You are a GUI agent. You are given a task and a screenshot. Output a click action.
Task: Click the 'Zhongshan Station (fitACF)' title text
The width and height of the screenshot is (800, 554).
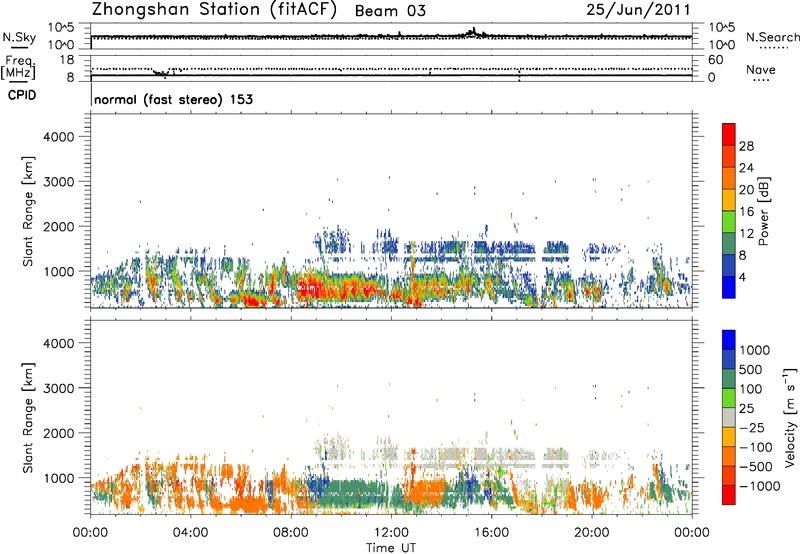(214, 10)
